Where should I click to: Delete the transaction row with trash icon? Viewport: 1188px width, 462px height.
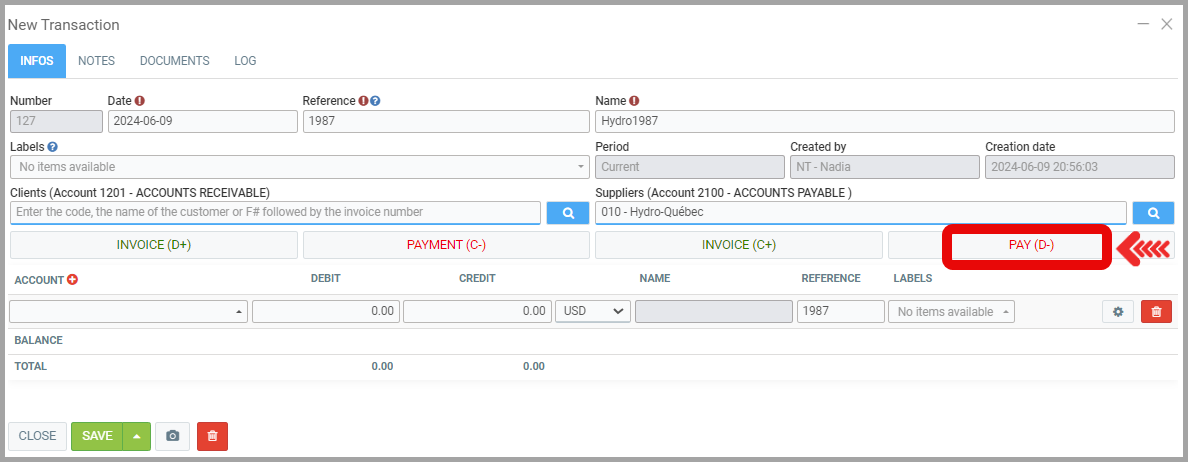pyautogui.click(x=1156, y=312)
